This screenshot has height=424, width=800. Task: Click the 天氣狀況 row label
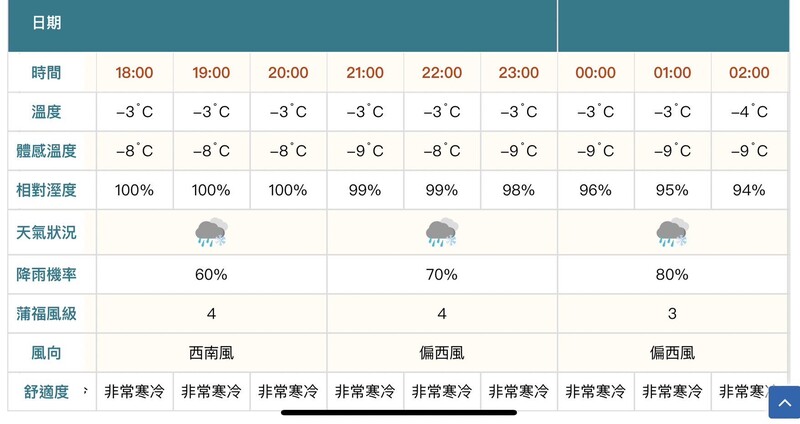[46, 233]
